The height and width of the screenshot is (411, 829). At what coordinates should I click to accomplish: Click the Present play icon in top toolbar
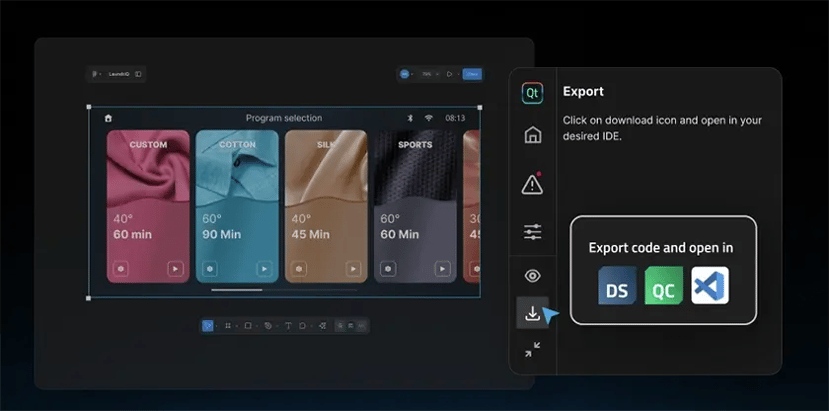coord(449,74)
